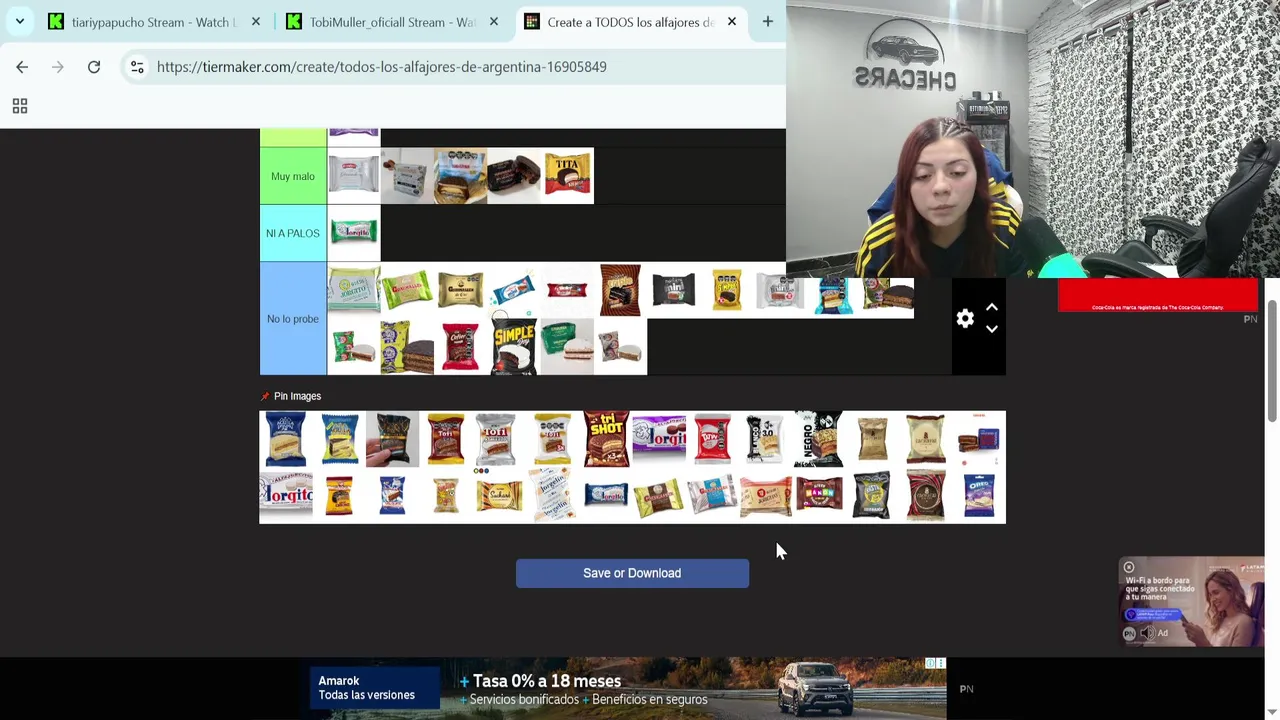
Task: Pick the gold Guaymallen in No lo probe
Action: tap(461, 290)
